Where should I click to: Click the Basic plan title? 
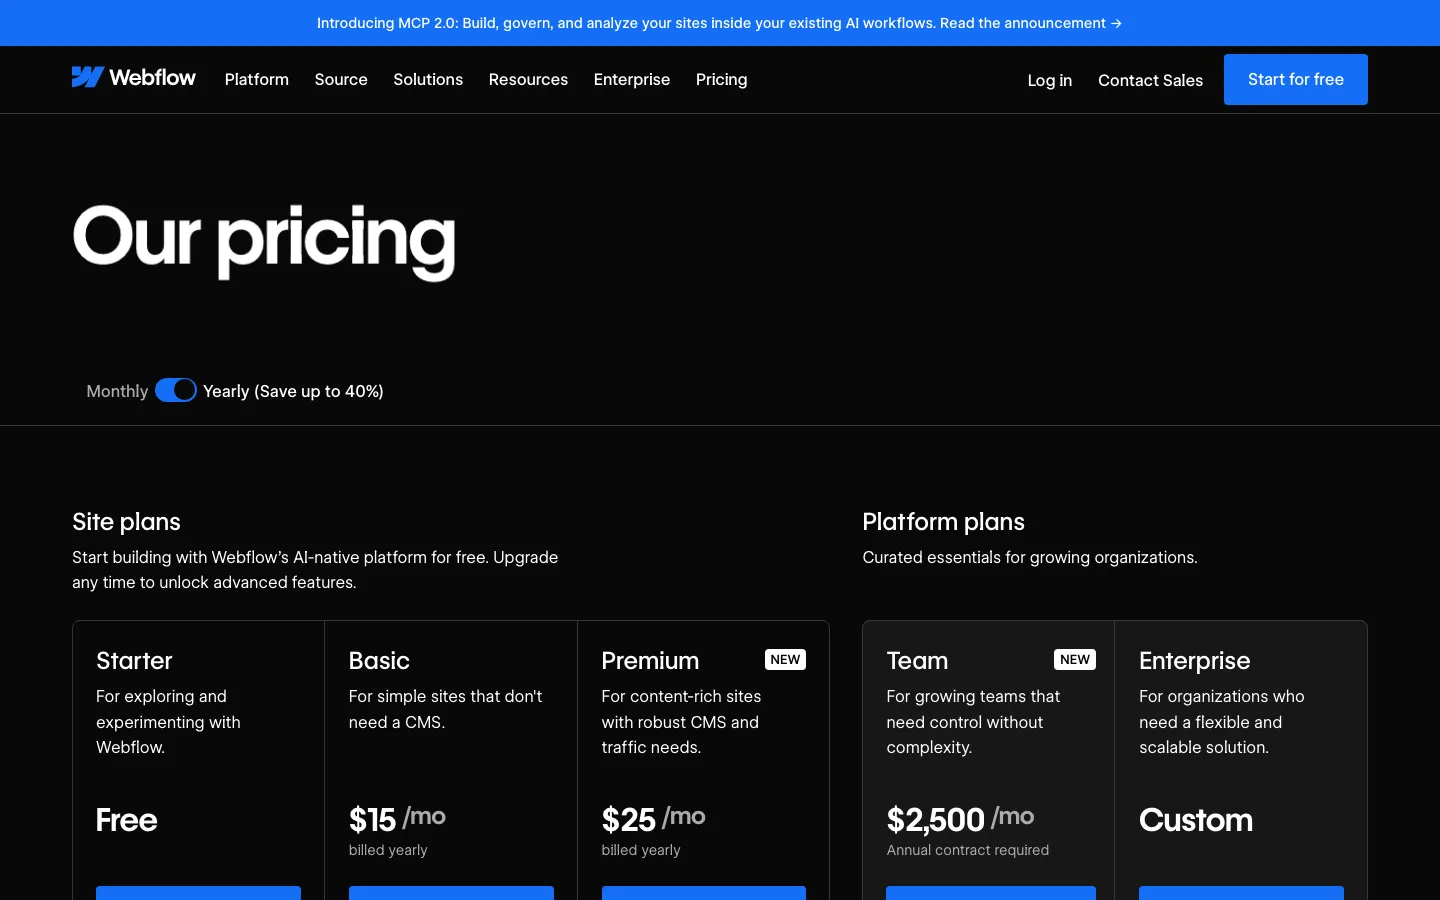[x=379, y=661]
